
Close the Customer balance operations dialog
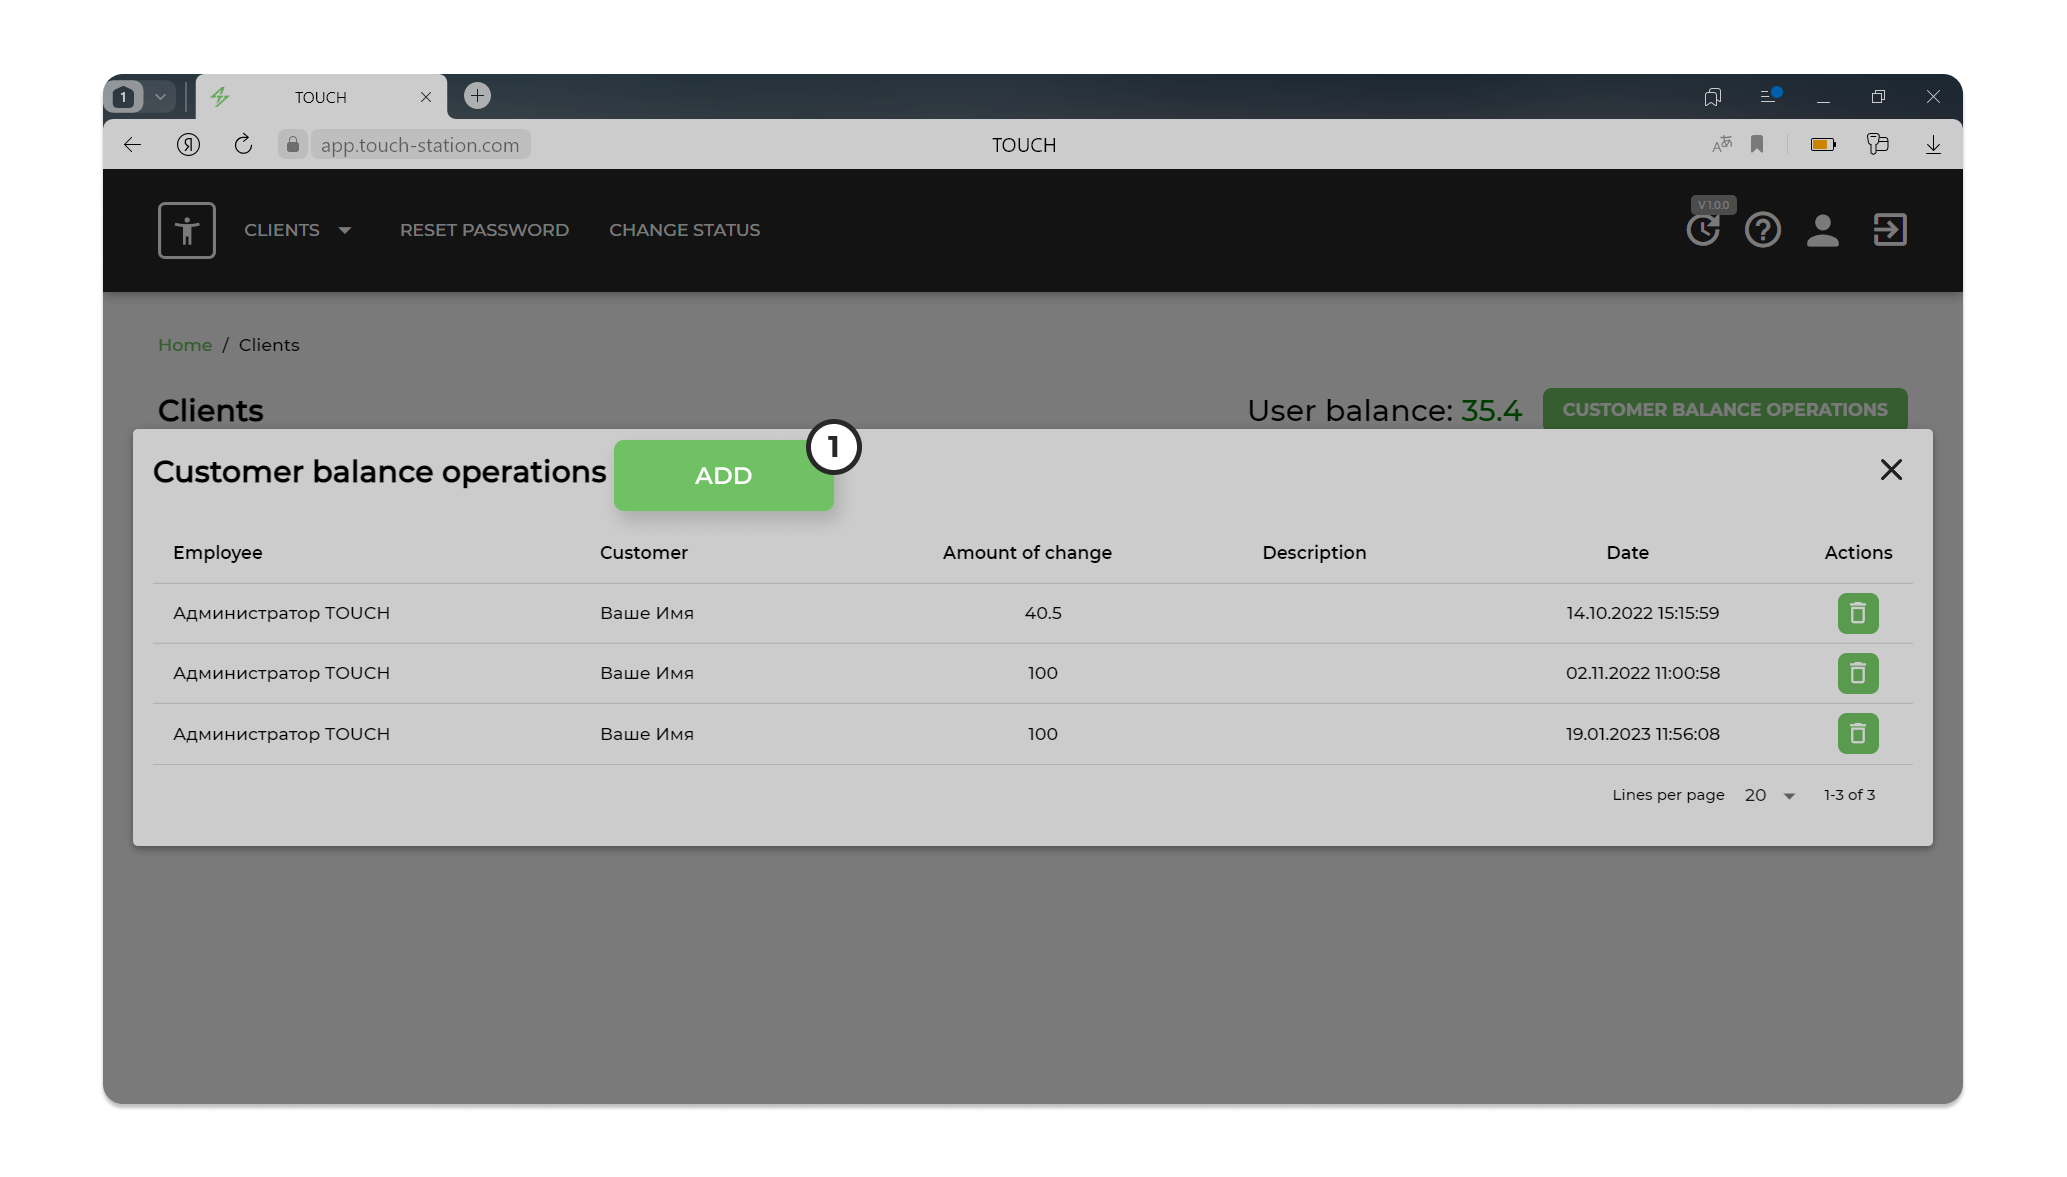coord(1891,470)
